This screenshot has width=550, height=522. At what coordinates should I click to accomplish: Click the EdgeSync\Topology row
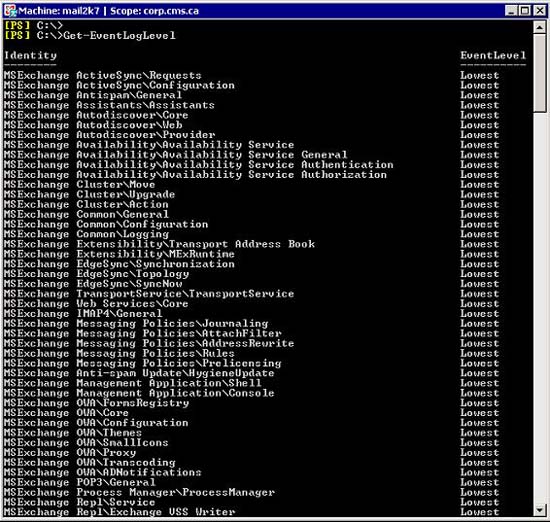pyautogui.click(x=251, y=274)
